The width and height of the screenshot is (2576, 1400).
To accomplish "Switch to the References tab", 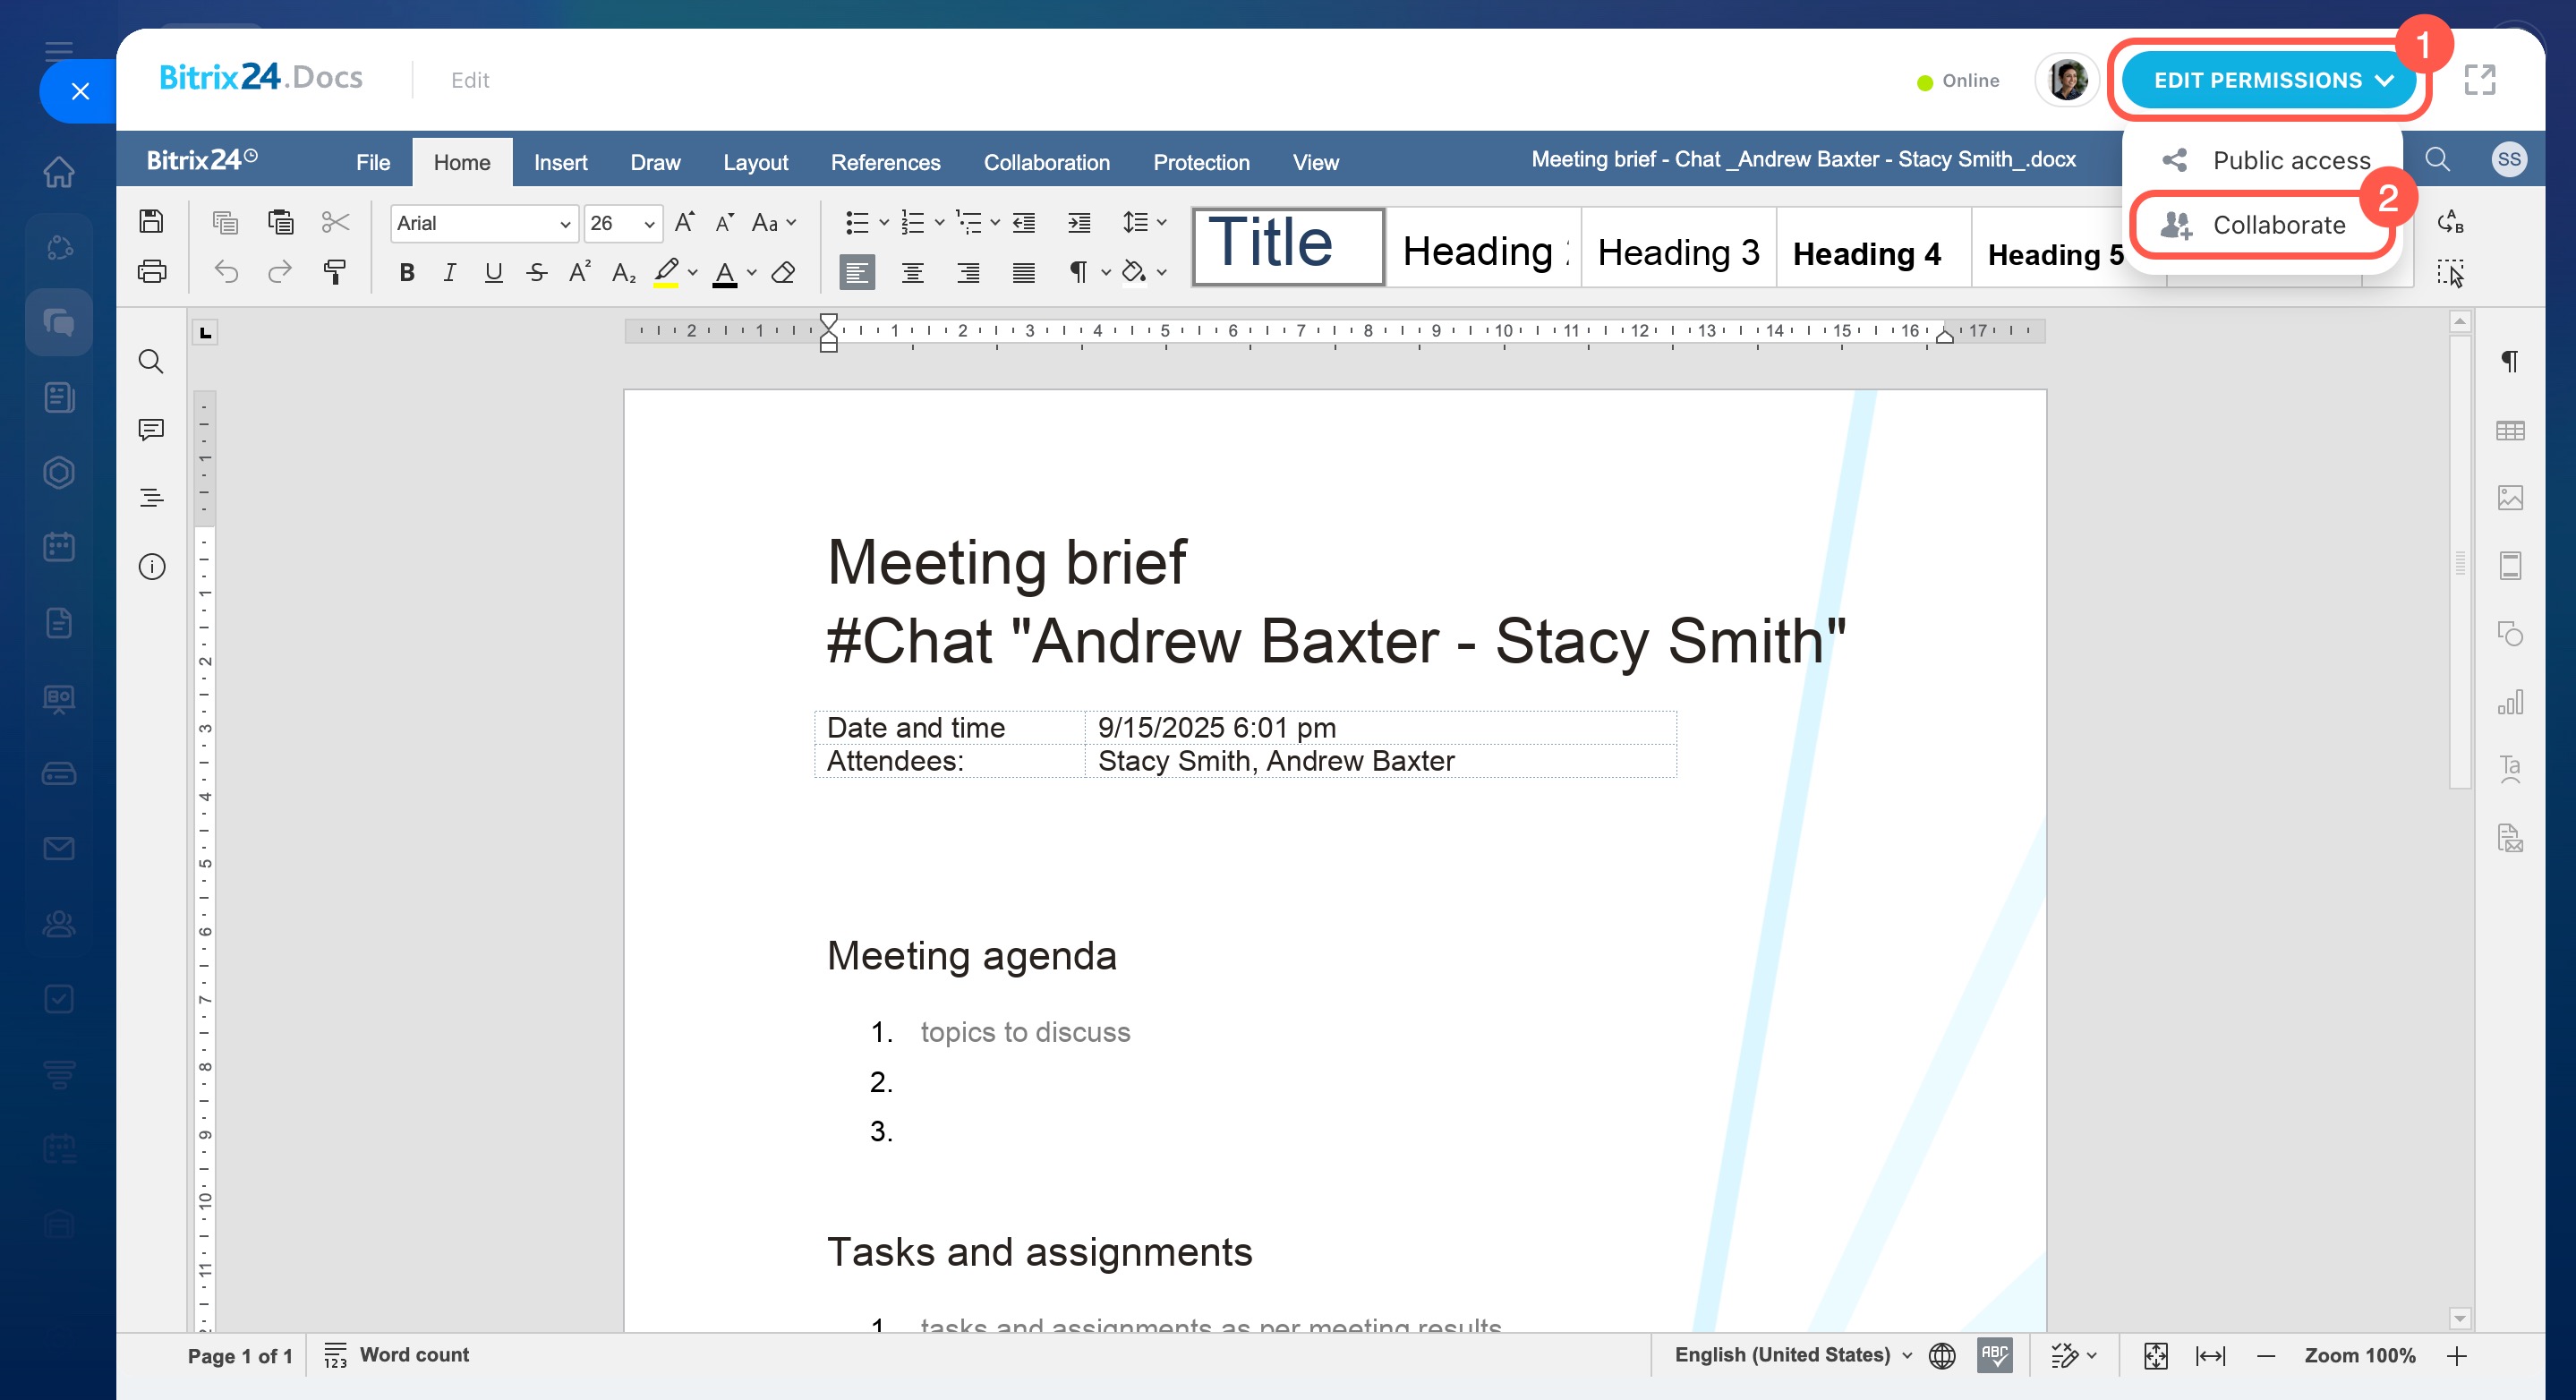I will pos(885,162).
